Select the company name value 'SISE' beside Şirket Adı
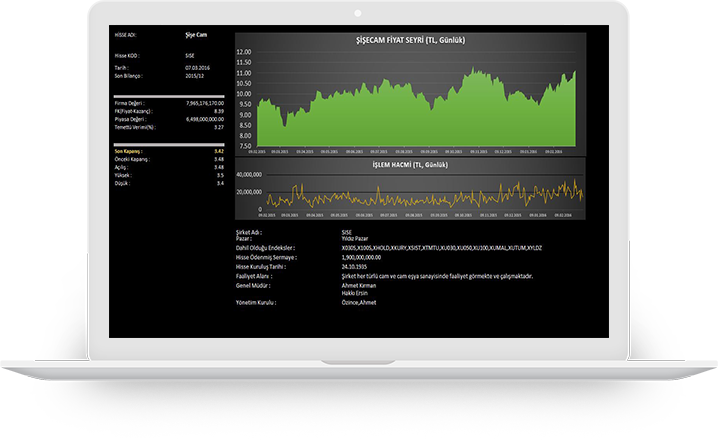Viewport: 718px width, 440px height. pyautogui.click(x=347, y=233)
